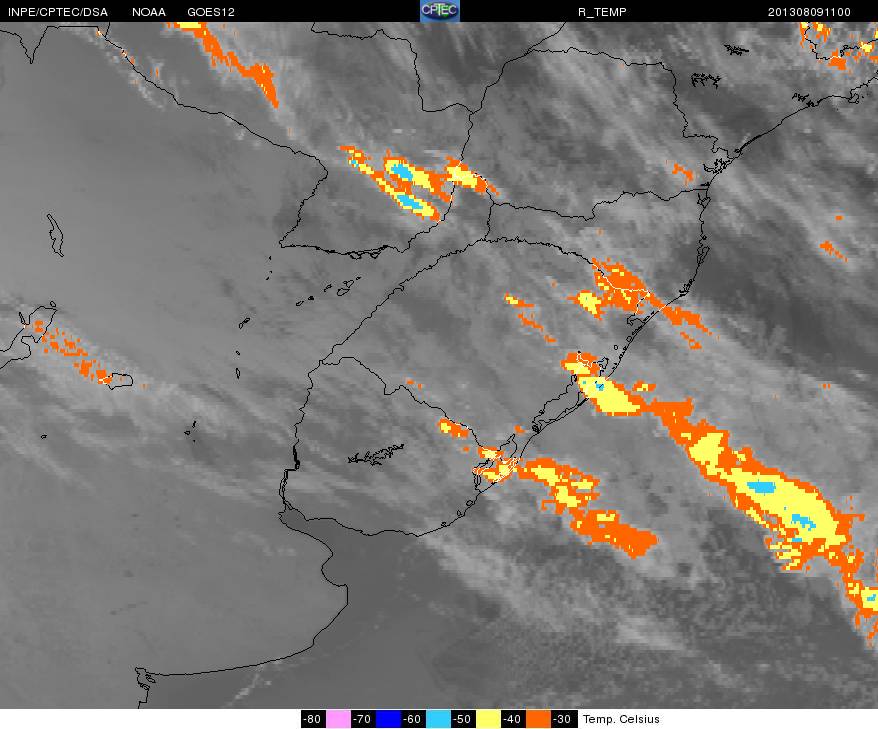The image size is (878, 729).
Task: Click the NOAA label in the header
Action: [x=148, y=12]
